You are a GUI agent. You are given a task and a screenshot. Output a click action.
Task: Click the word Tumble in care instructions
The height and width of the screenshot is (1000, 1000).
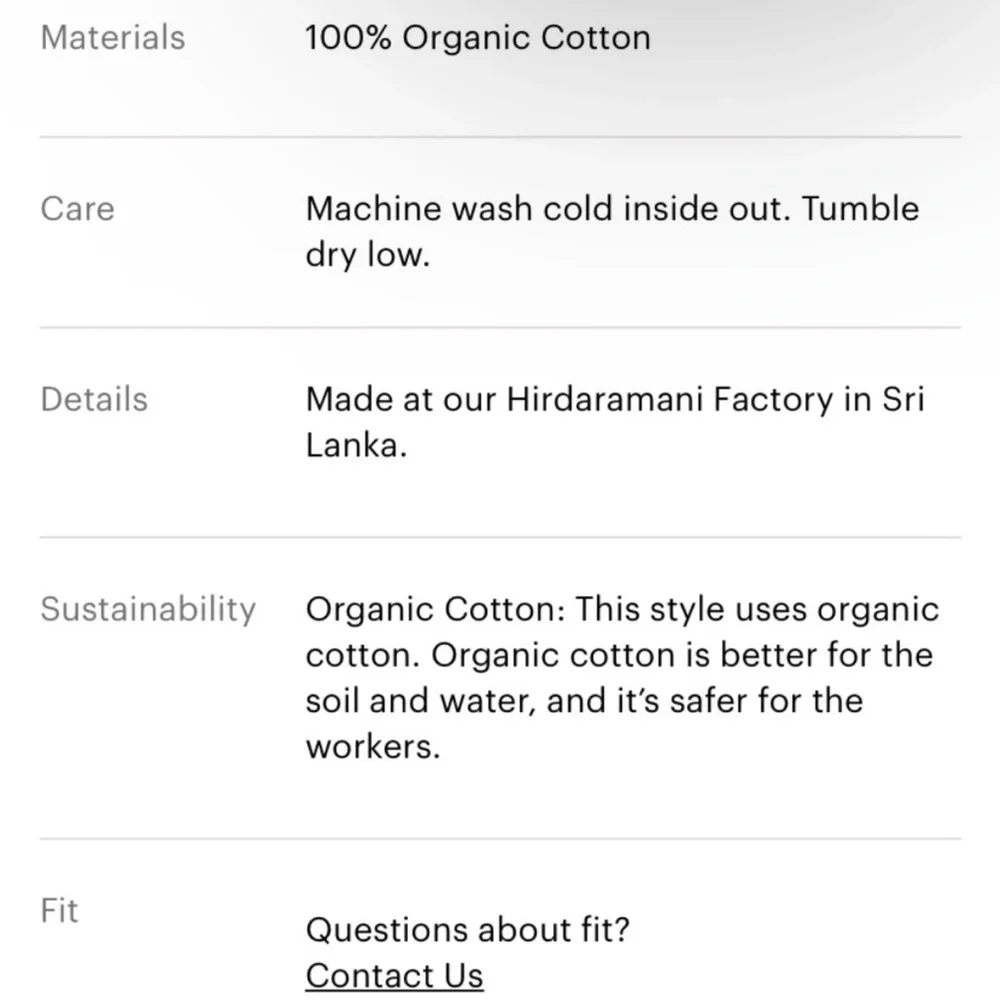(860, 209)
